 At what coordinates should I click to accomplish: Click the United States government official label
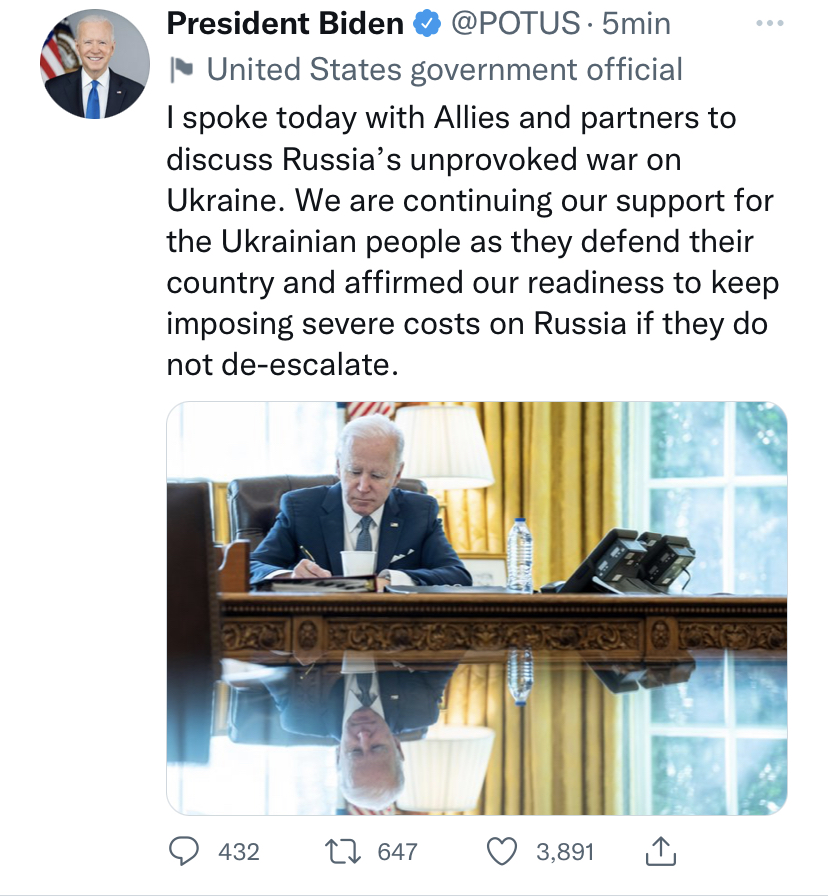444,69
